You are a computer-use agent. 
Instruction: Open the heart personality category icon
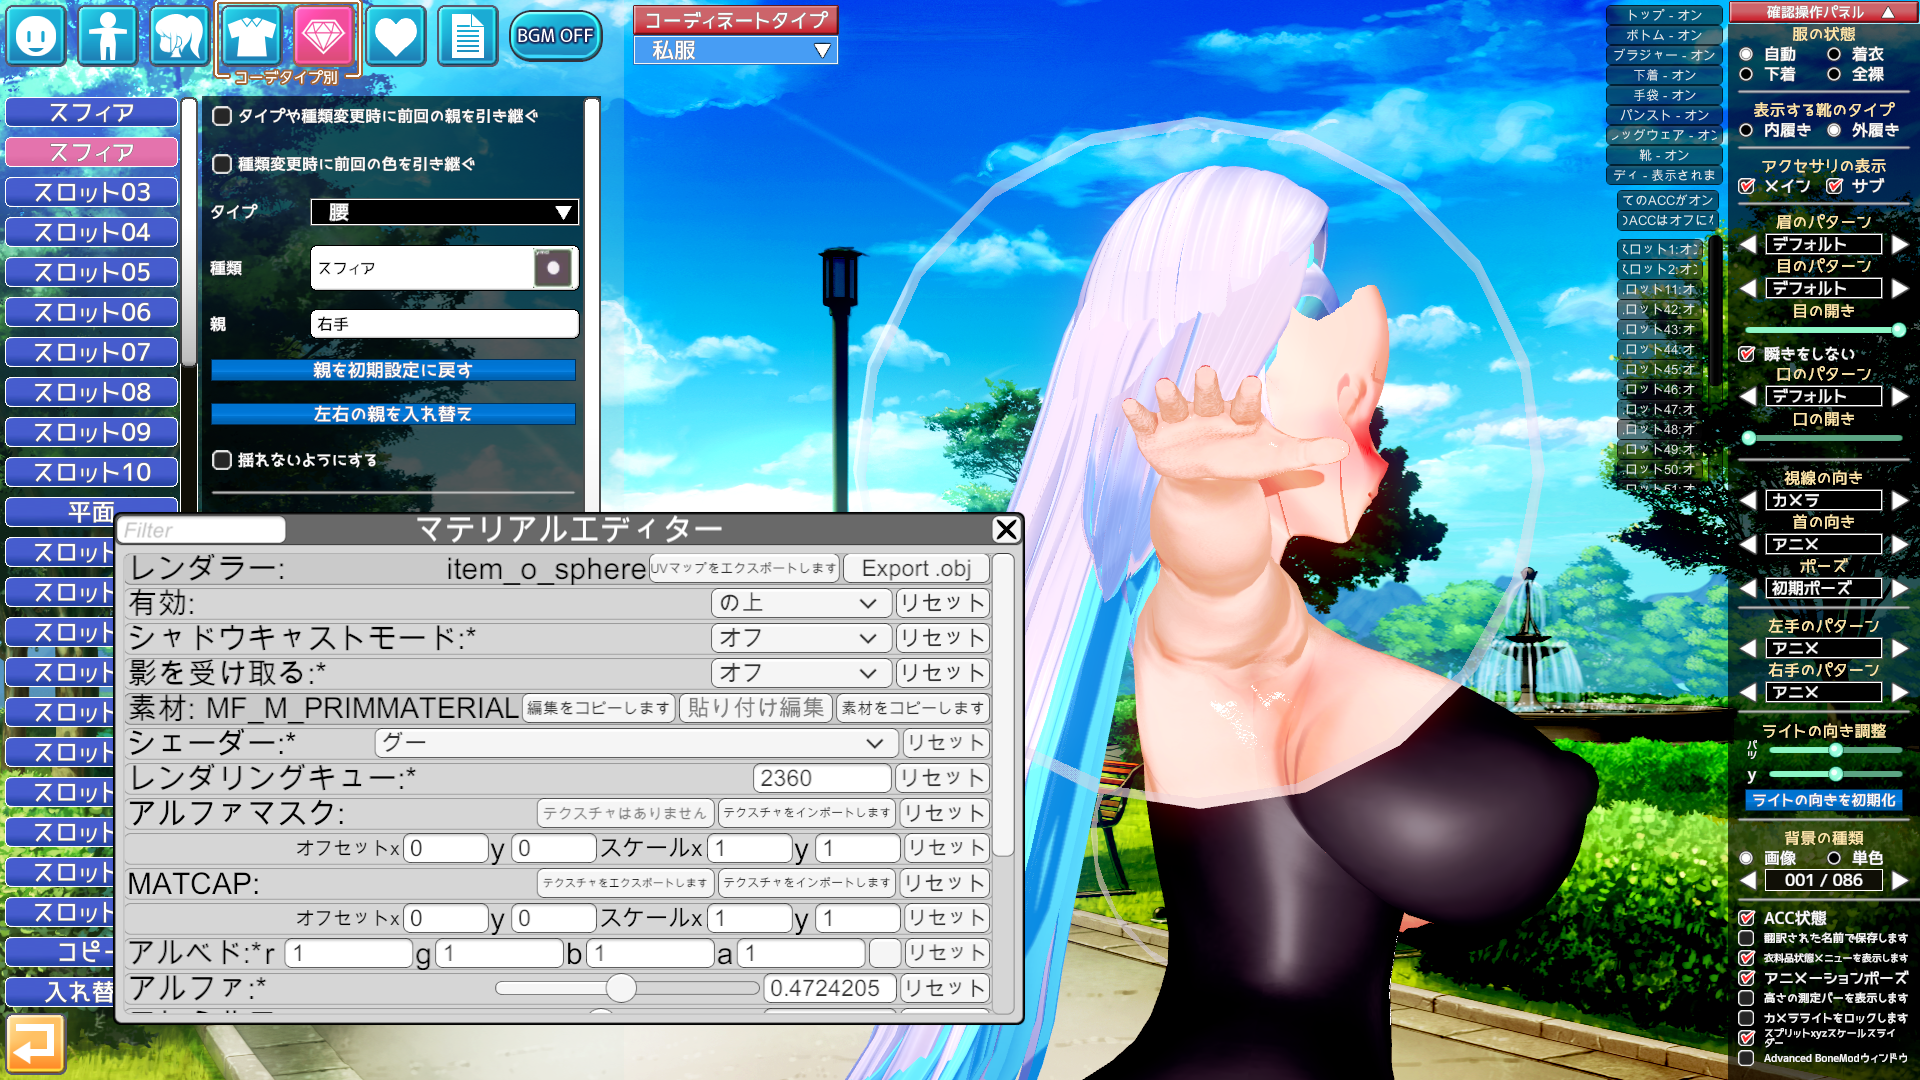coord(395,36)
